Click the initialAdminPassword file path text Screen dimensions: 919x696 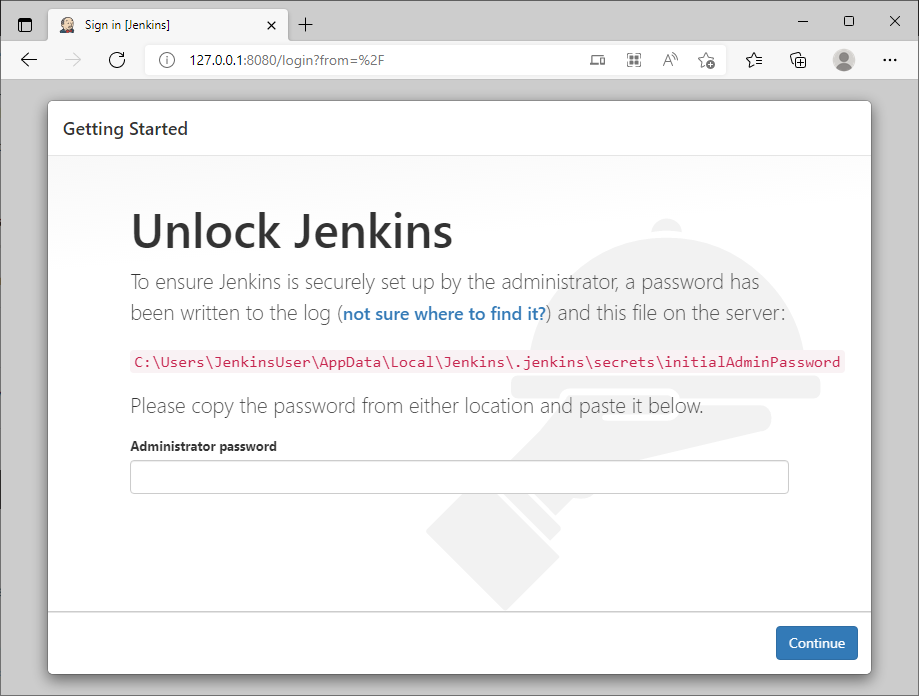click(487, 362)
